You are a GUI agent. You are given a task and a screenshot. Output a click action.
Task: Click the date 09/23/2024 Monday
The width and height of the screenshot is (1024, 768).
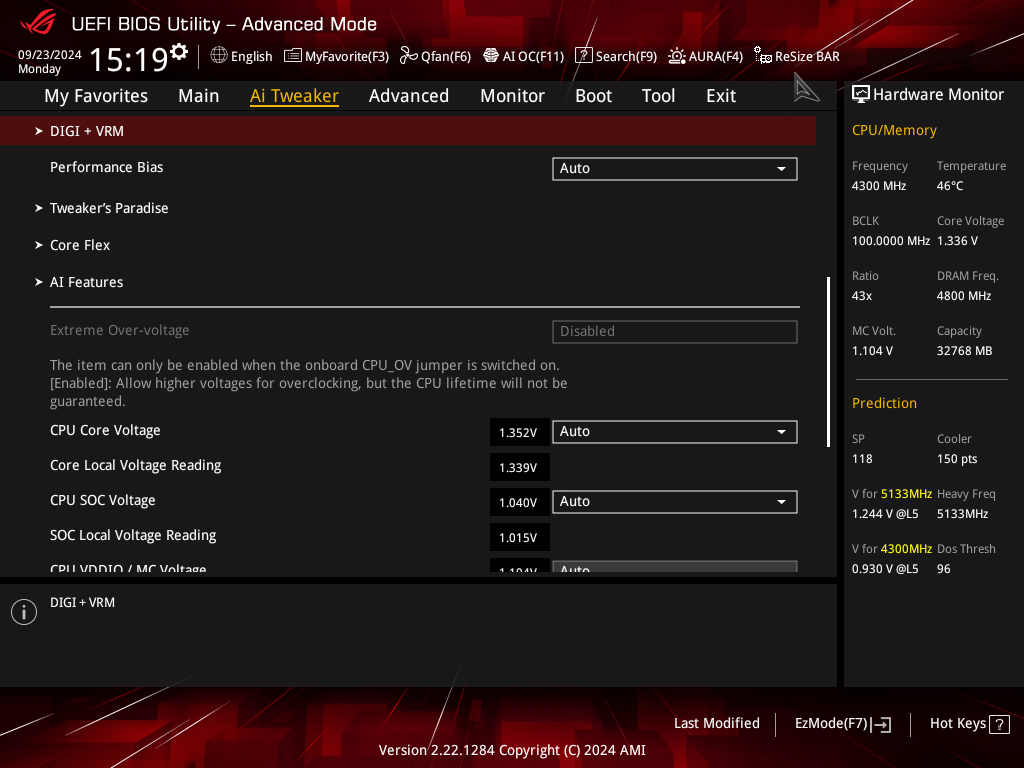pos(50,61)
